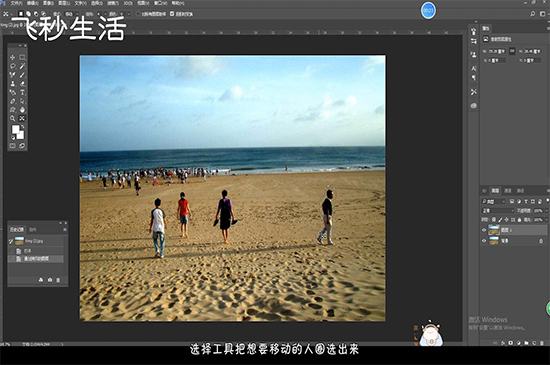Hide 图层 1 using its eye icon
550x365 pixels.
pos(484,230)
